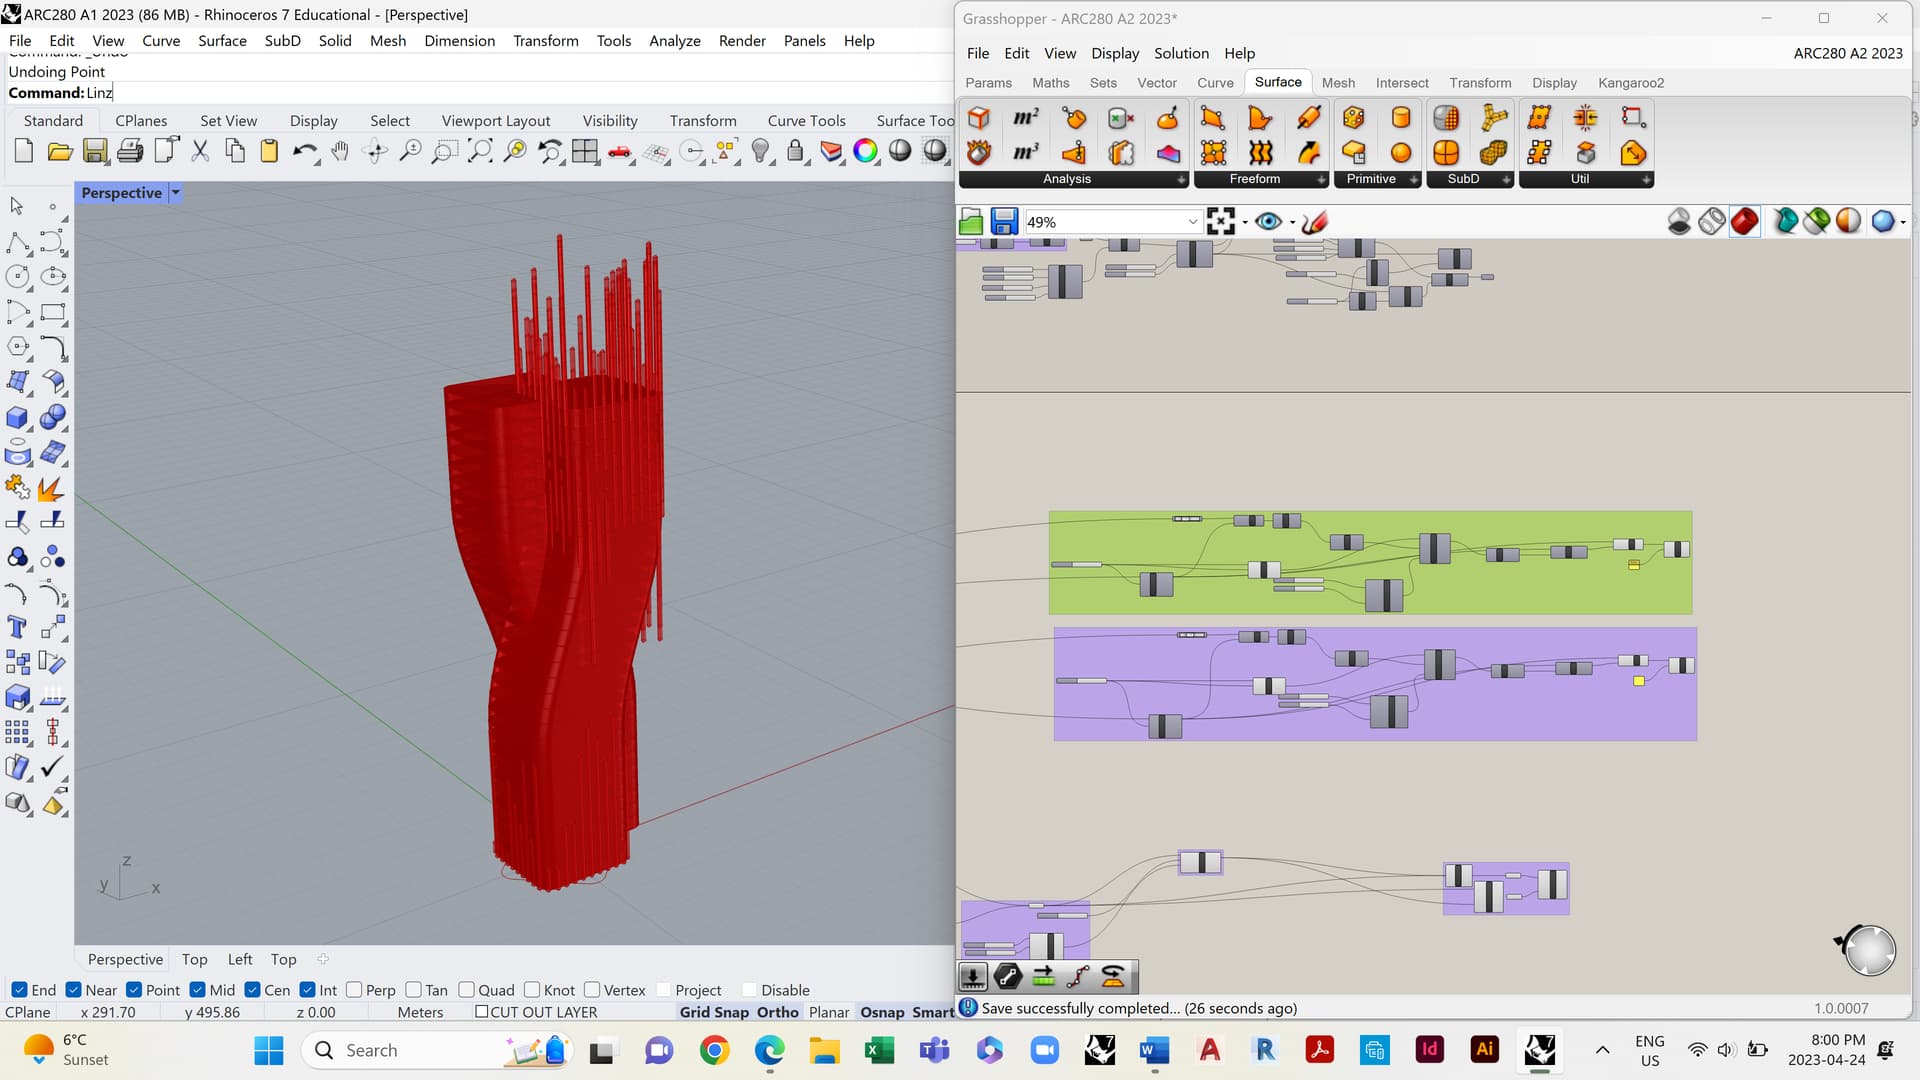
Task: Click the Undo arrow in Rhino toolbar
Action: pyautogui.click(x=303, y=151)
